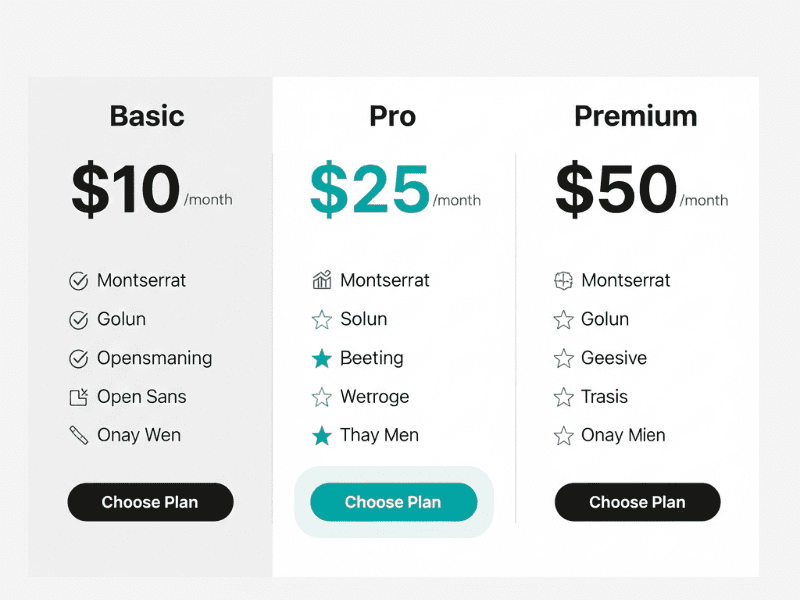Image resolution: width=800 pixels, height=600 pixels.
Task: Click the outline star beside Solun
Action: pyautogui.click(x=322, y=320)
